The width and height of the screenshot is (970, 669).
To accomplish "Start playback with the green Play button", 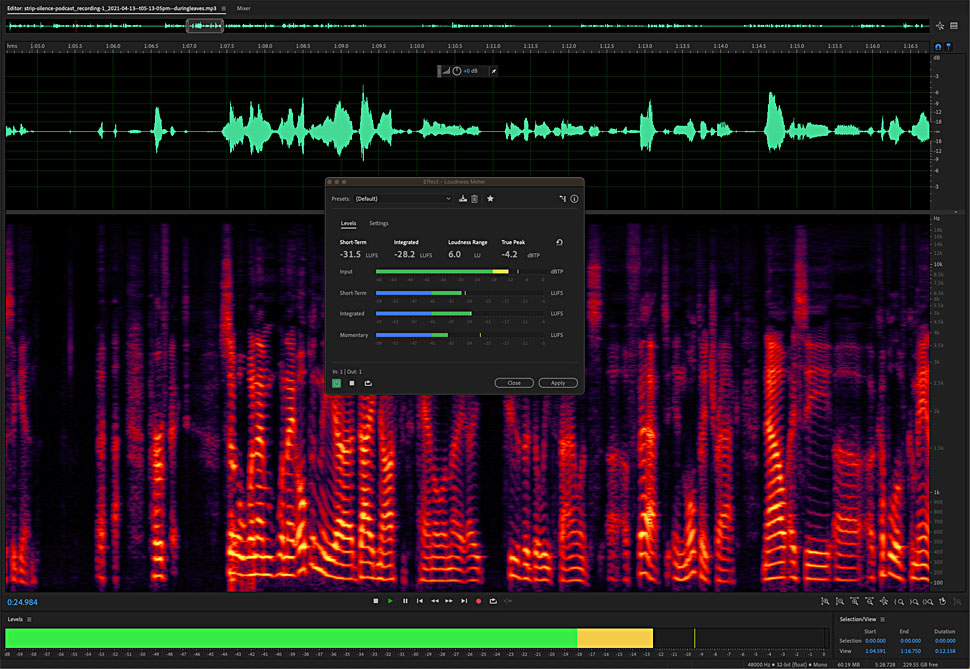I will coord(390,601).
